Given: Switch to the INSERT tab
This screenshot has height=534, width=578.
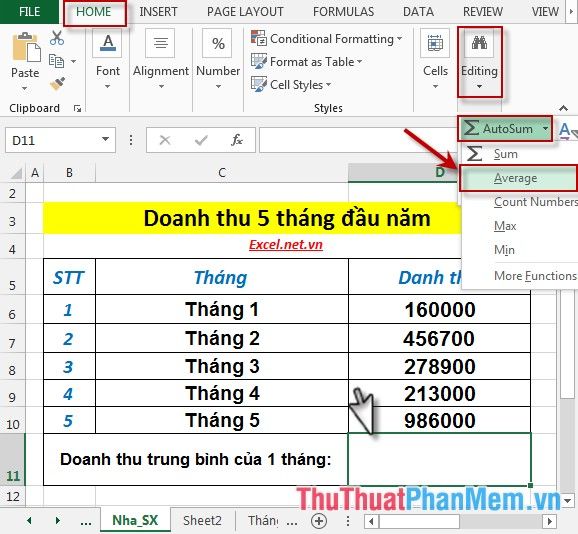Looking at the screenshot, I should (x=158, y=12).
